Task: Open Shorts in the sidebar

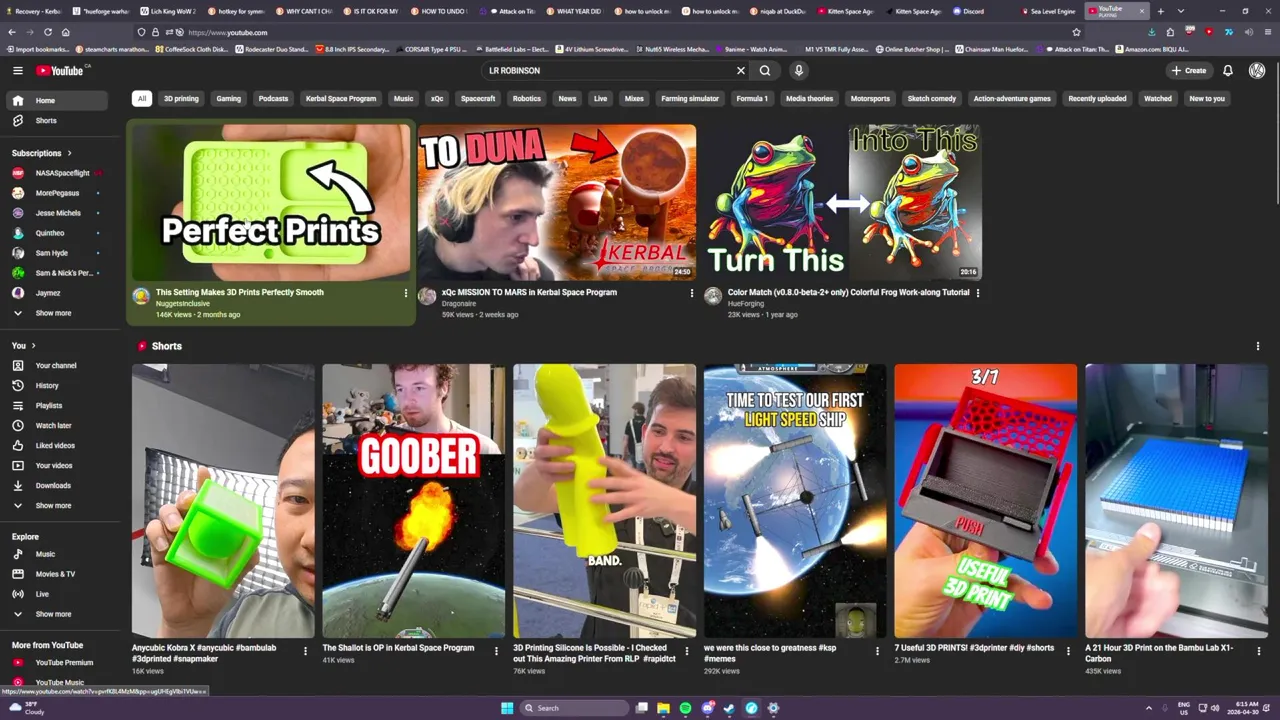Action: [x=57, y=120]
